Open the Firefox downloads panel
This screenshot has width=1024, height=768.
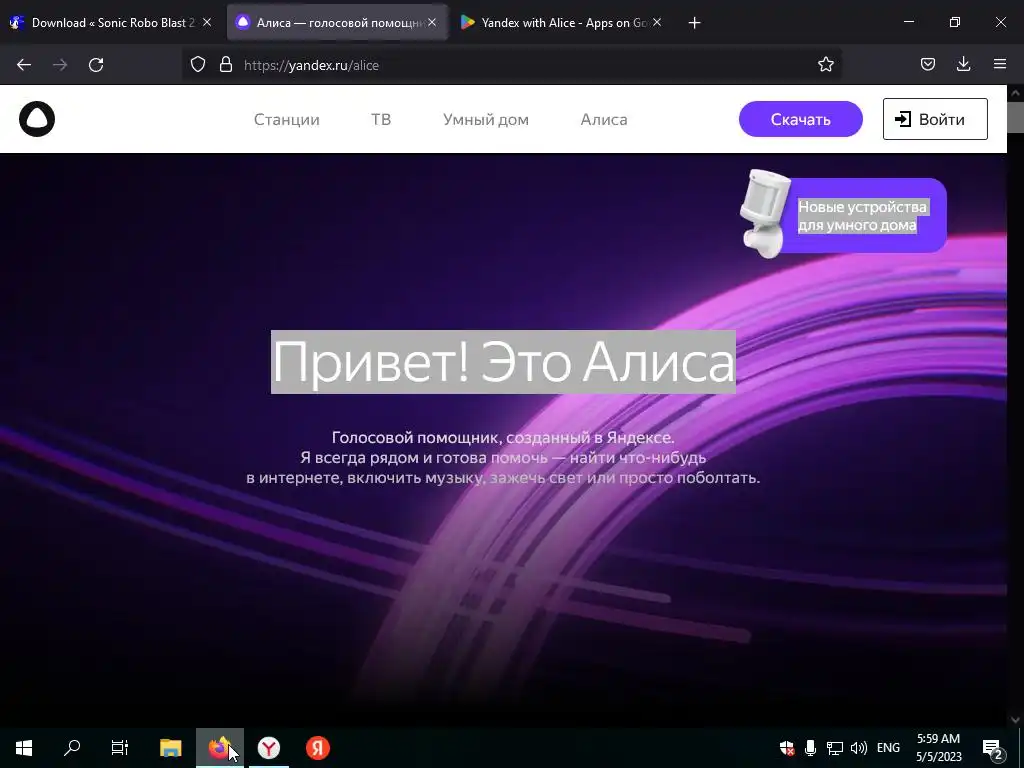[963, 65]
